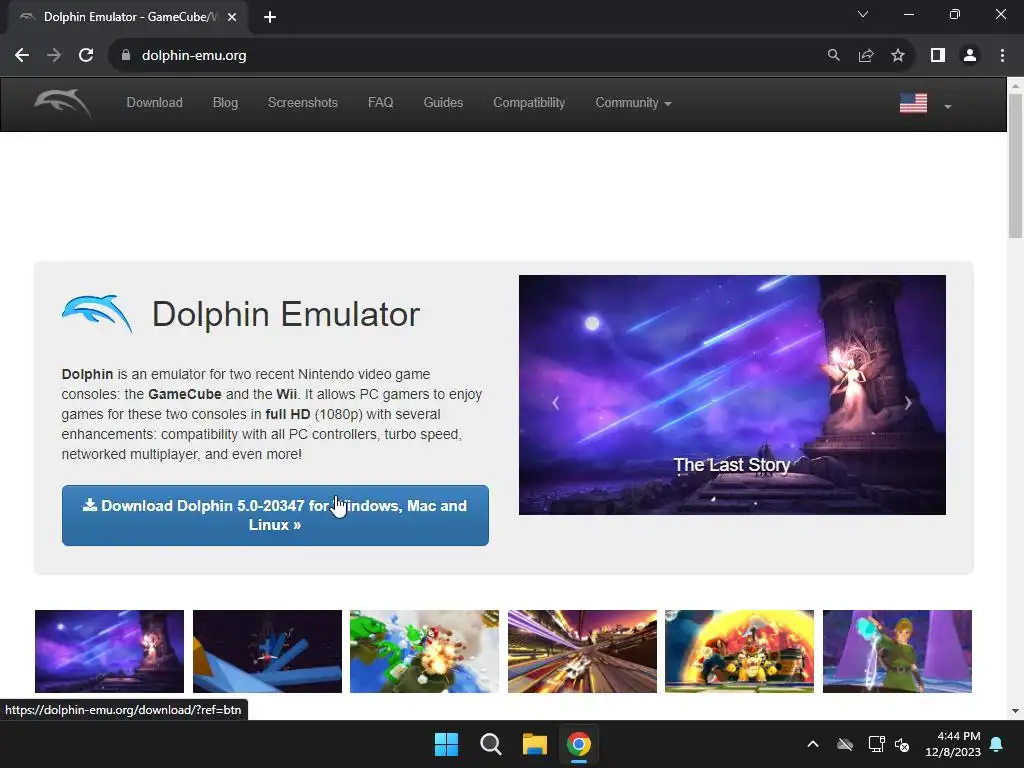The width and height of the screenshot is (1024, 768).
Task: Click The Last Story carousel image
Action: pyautogui.click(x=732, y=394)
